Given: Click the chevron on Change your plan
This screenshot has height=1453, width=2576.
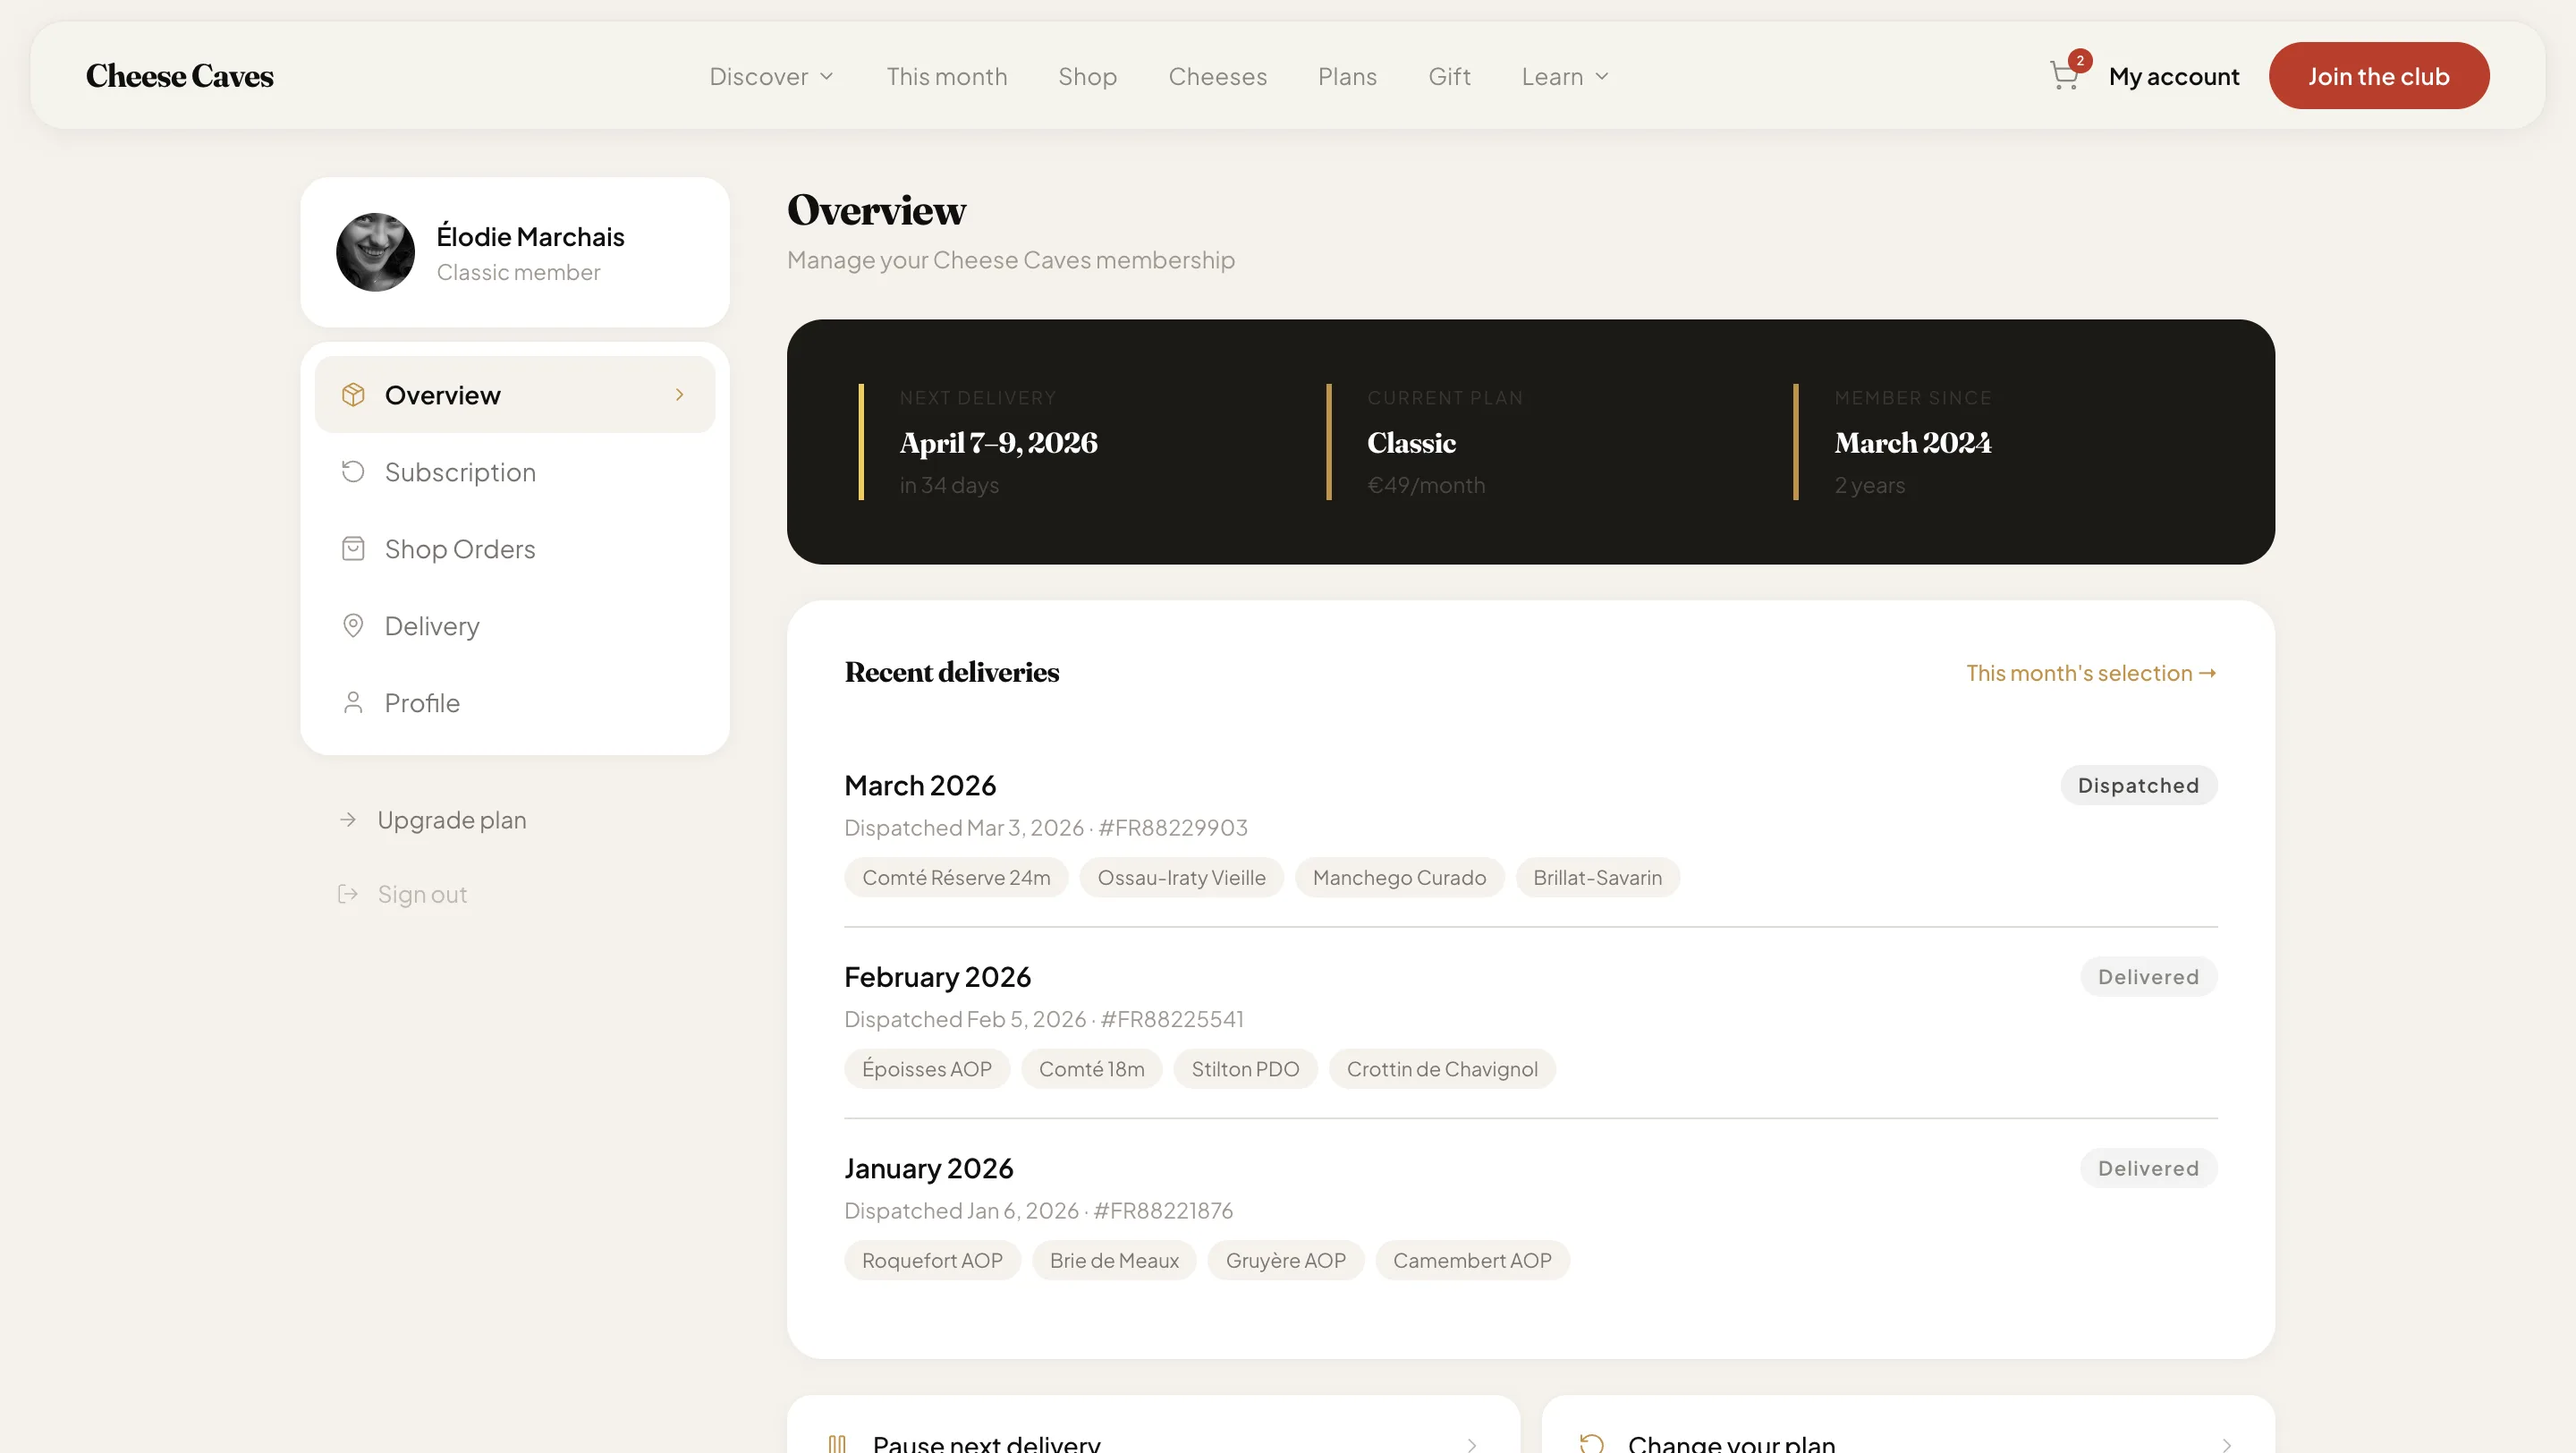Looking at the screenshot, I should pos(2227,1444).
